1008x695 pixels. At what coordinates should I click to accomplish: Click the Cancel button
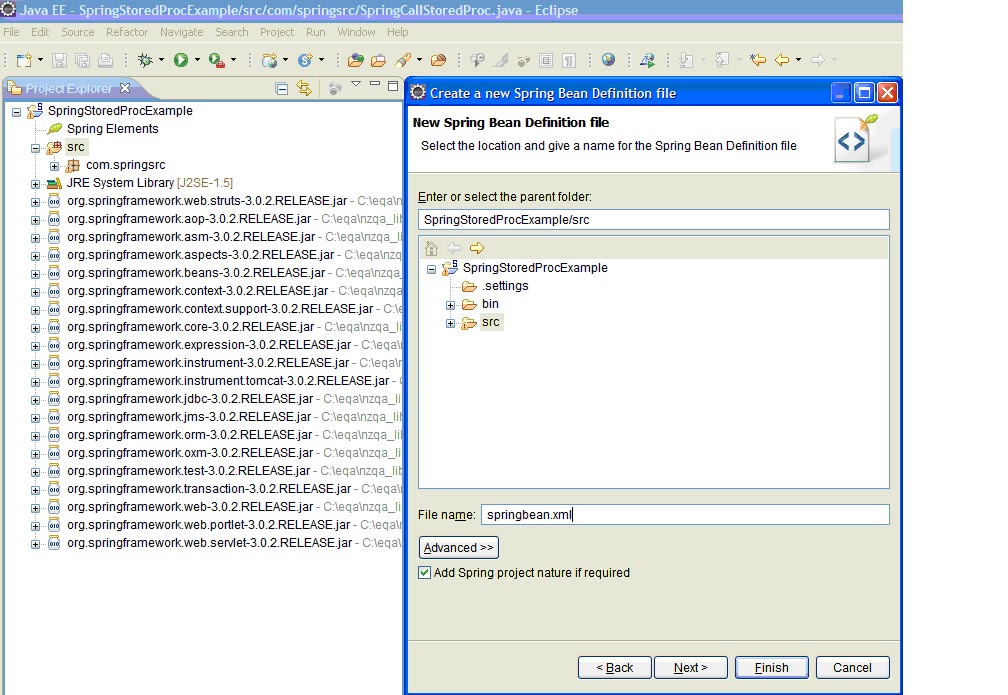pyautogui.click(x=852, y=667)
